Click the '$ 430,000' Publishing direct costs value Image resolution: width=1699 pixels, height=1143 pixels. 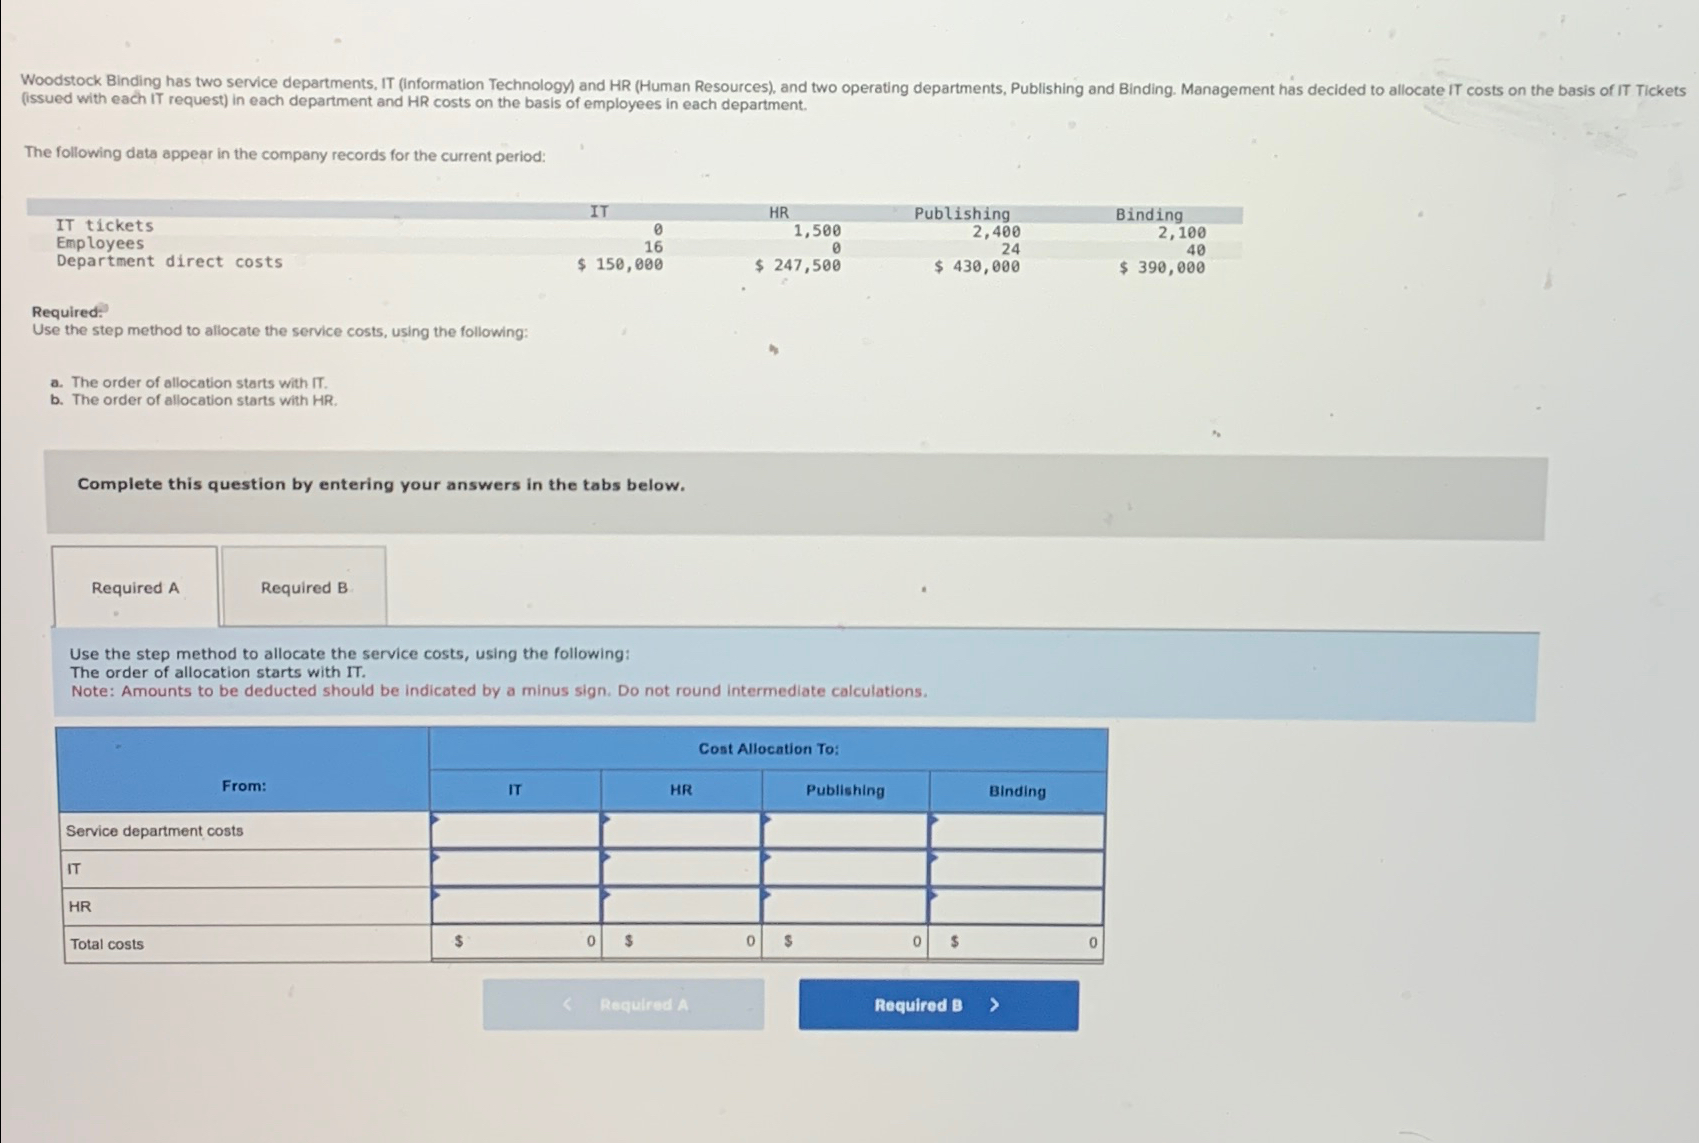(x=977, y=266)
